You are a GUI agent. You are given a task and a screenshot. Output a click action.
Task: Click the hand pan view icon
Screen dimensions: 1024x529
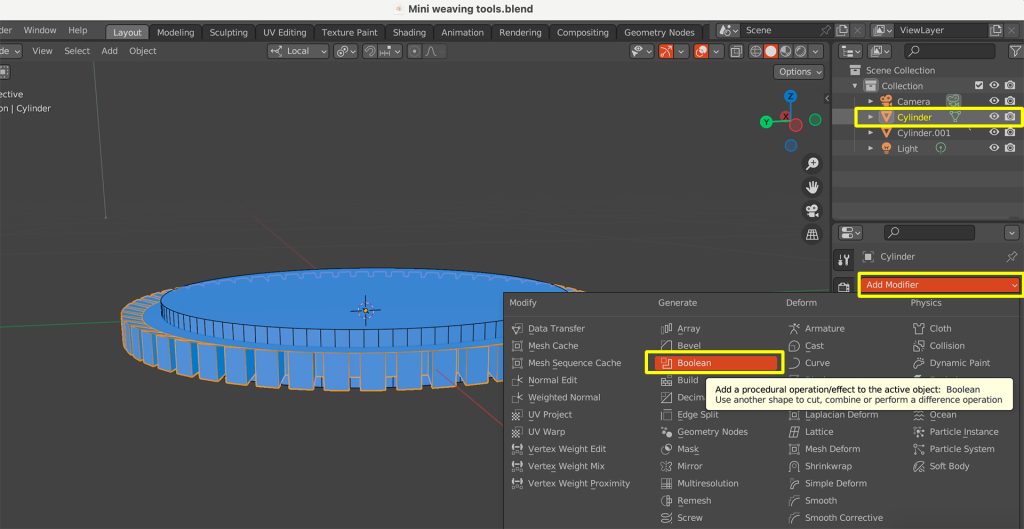[x=812, y=187]
